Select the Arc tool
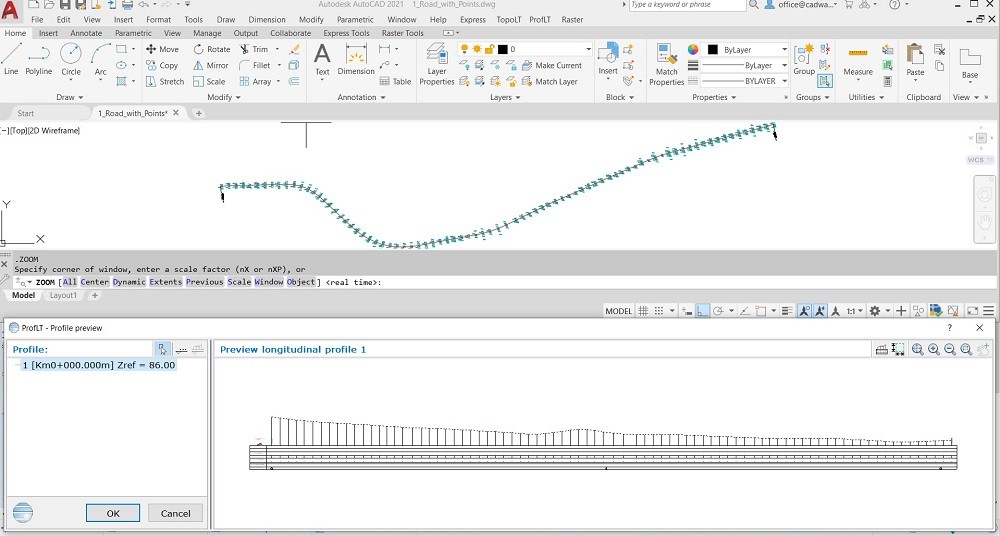This screenshot has height=536, width=1000. click(x=100, y=59)
